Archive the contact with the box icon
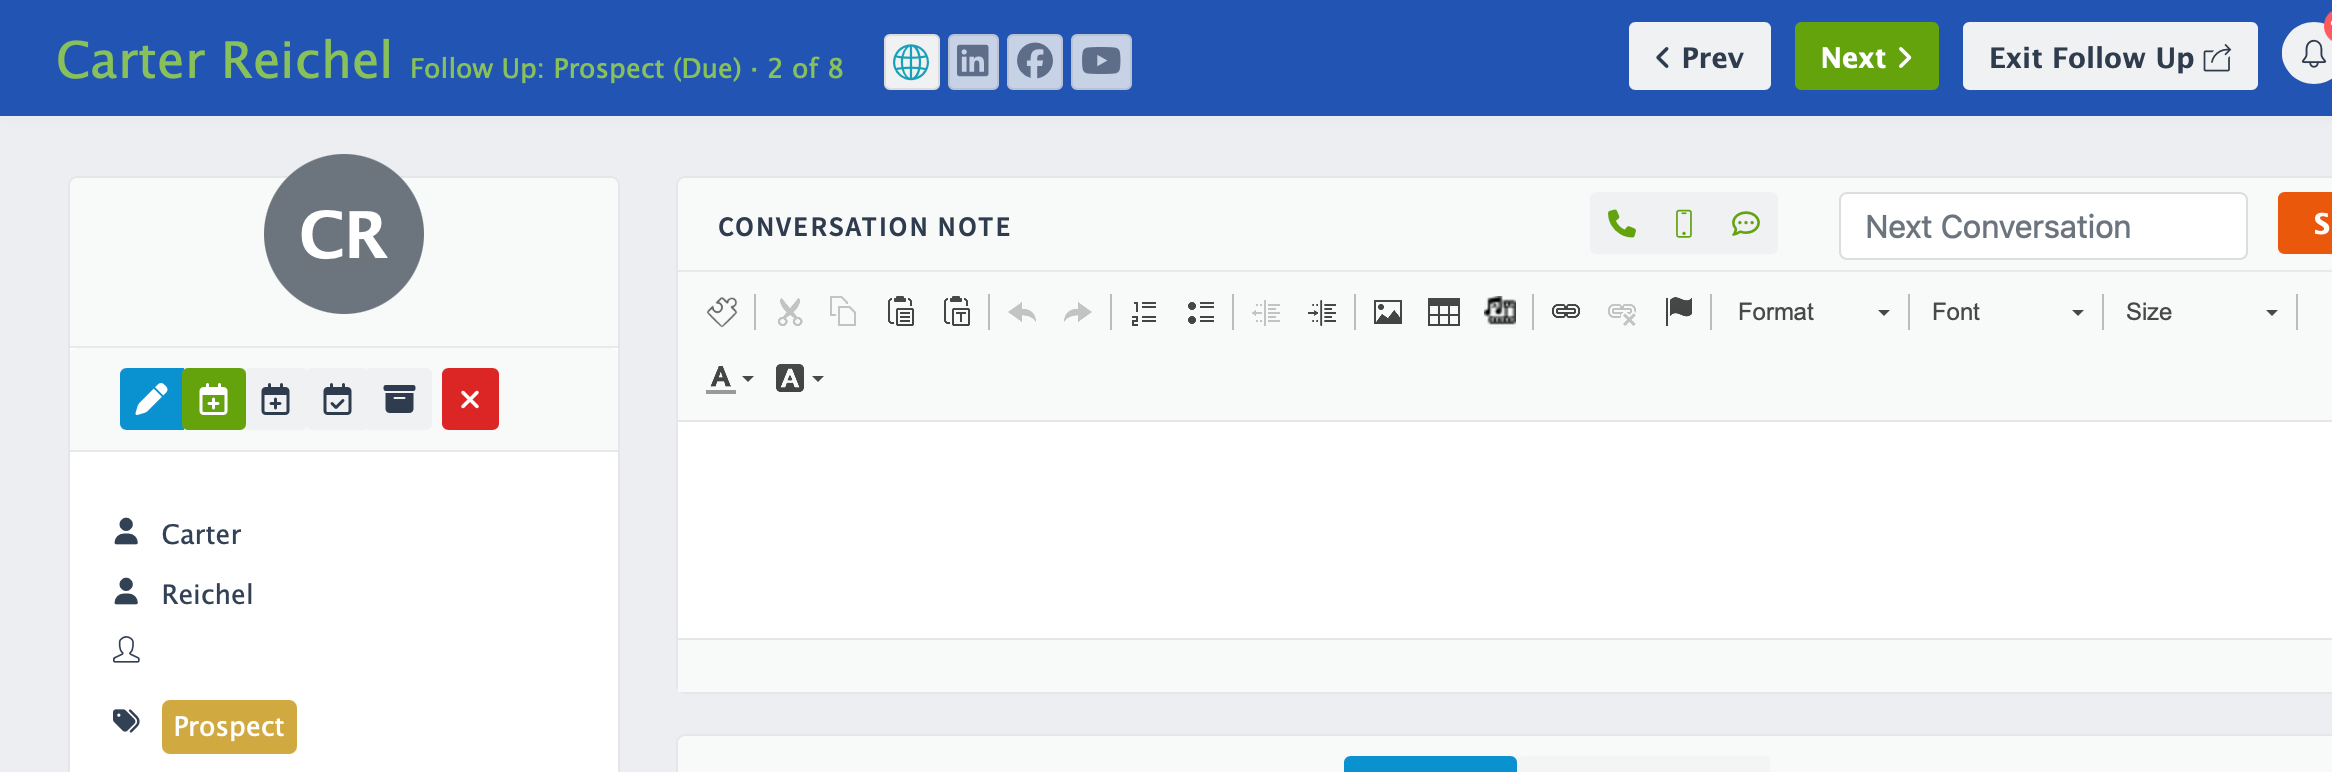This screenshot has width=2332, height=772. 399,399
